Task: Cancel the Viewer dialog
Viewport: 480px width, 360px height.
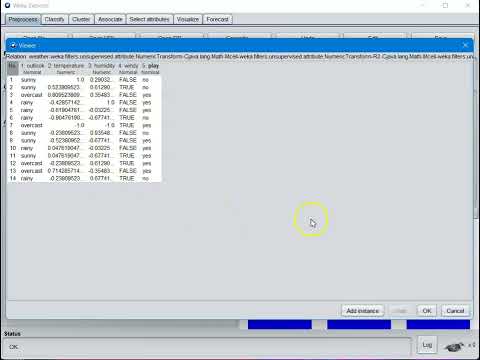Action: pyautogui.click(x=455, y=311)
